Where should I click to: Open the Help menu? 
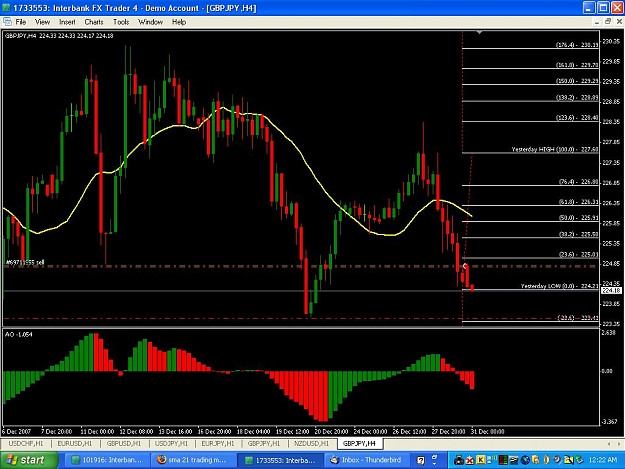click(x=179, y=22)
